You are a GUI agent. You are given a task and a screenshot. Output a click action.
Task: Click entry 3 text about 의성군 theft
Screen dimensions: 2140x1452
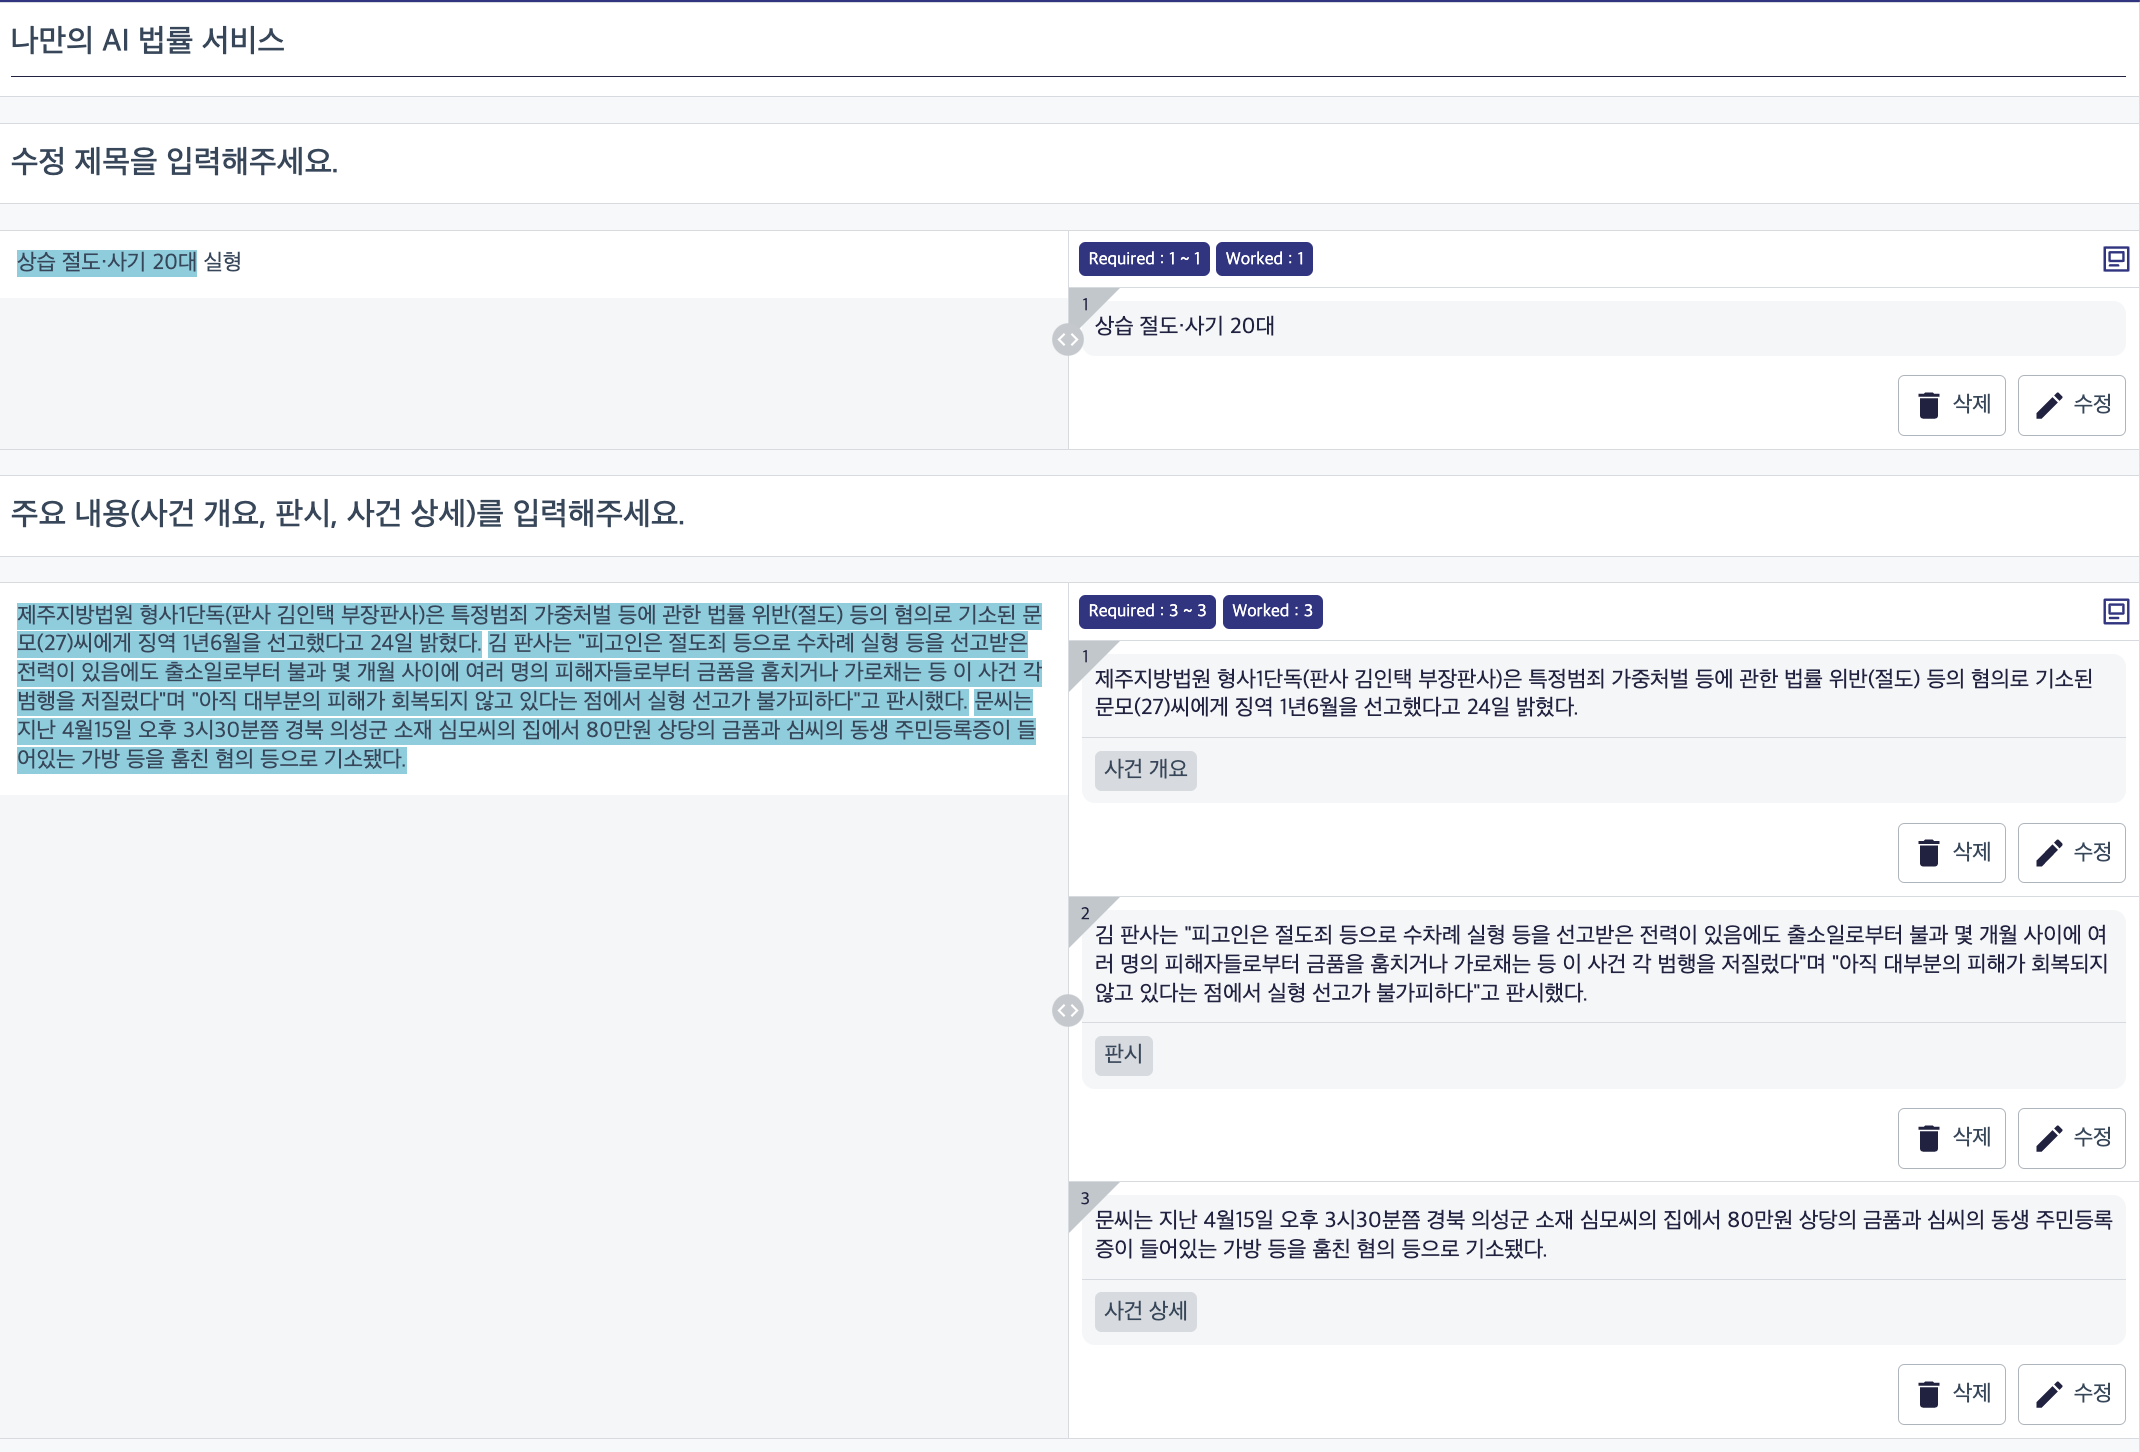point(1603,1234)
